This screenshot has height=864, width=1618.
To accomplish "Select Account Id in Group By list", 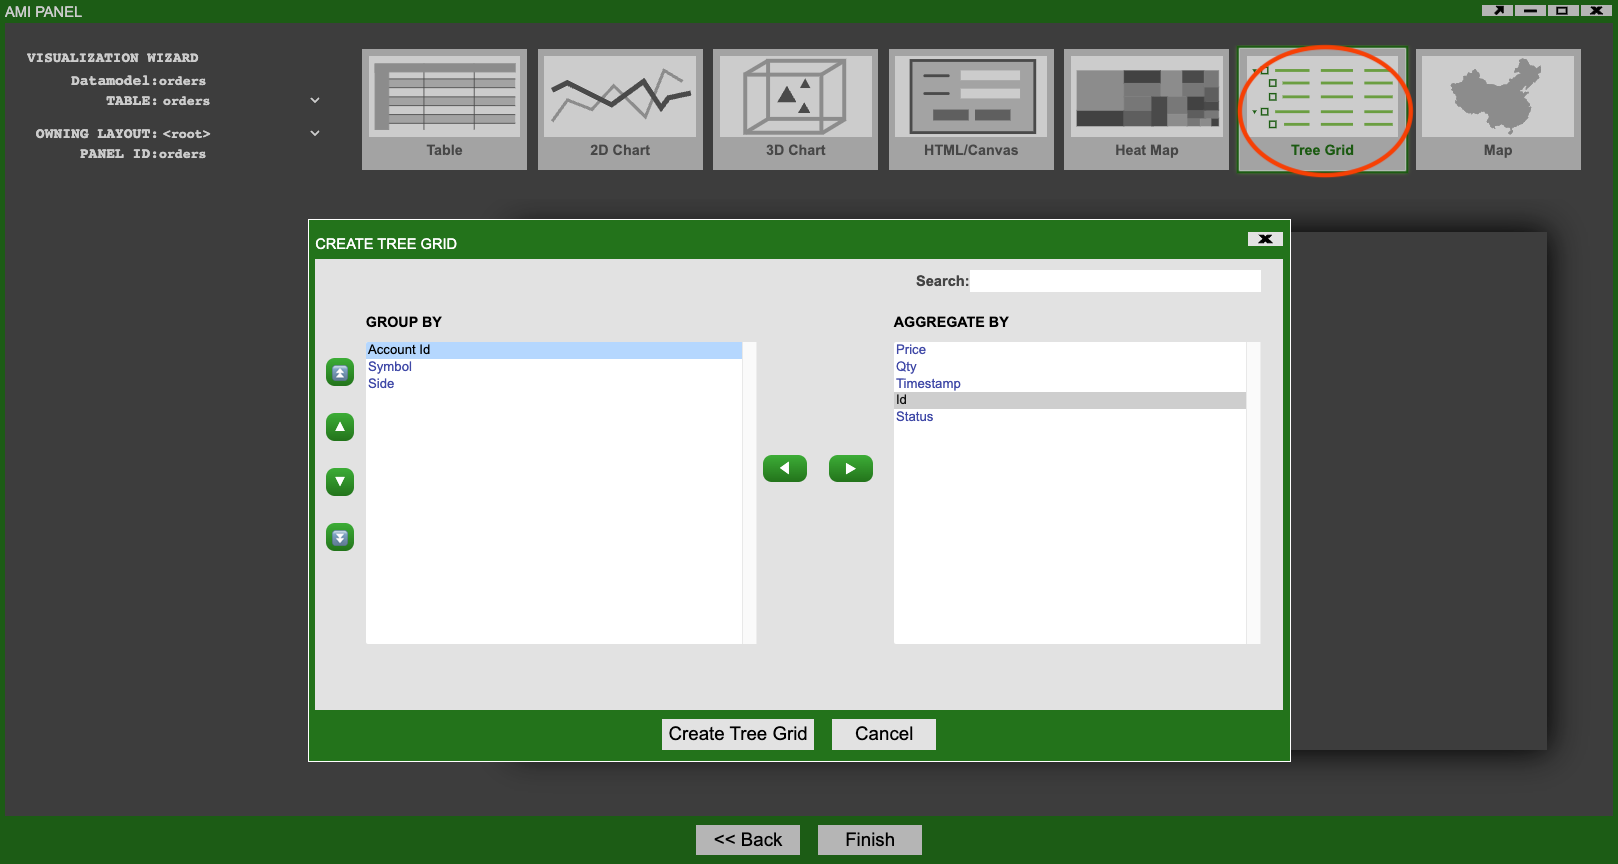I will [x=554, y=350].
